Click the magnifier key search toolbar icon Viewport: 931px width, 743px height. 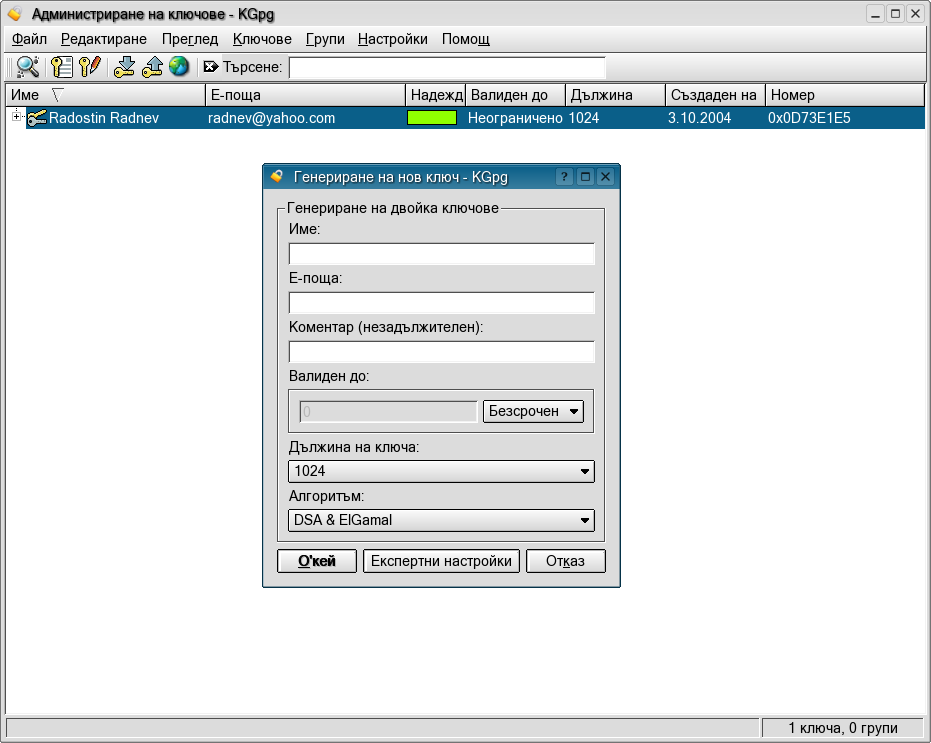point(27,67)
